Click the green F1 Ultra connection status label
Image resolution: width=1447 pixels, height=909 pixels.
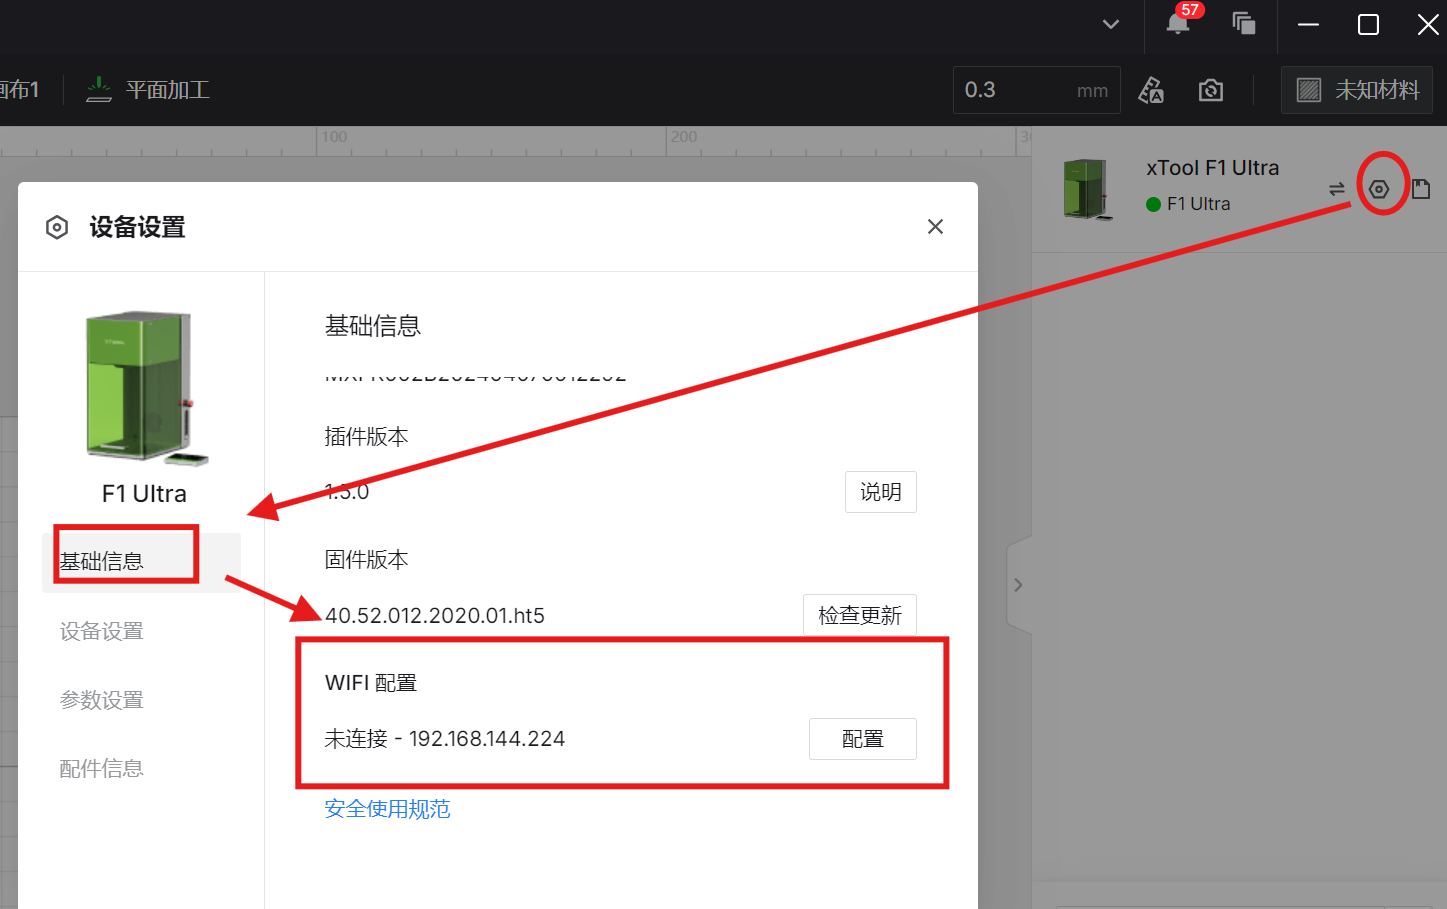[x=1188, y=204]
